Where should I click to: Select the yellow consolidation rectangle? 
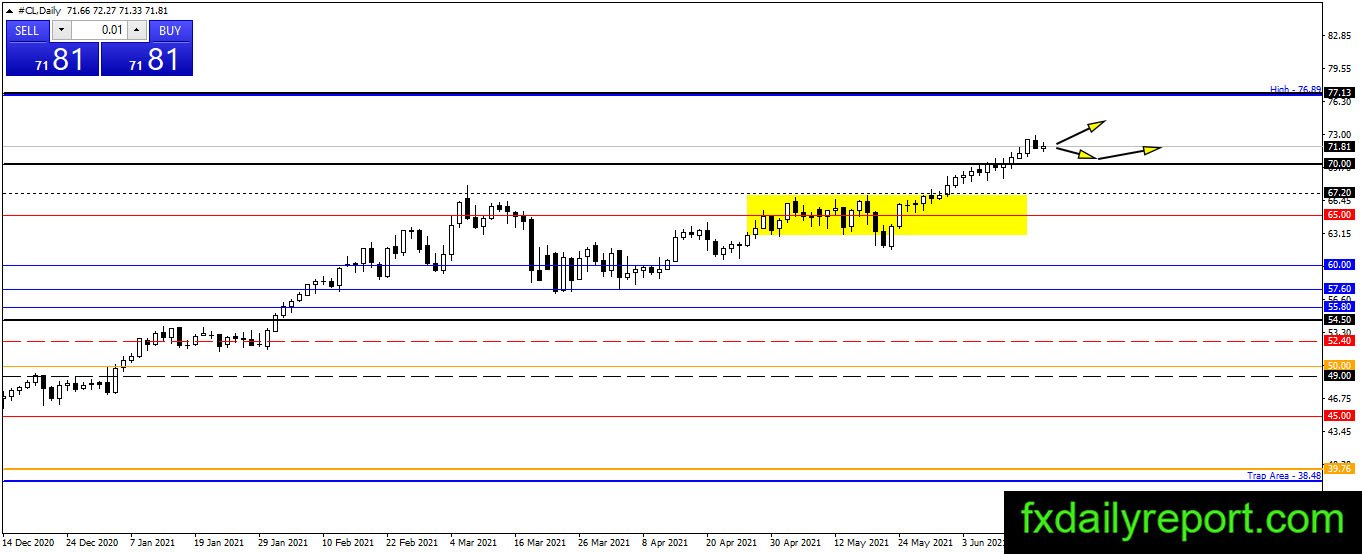[x=887, y=214]
